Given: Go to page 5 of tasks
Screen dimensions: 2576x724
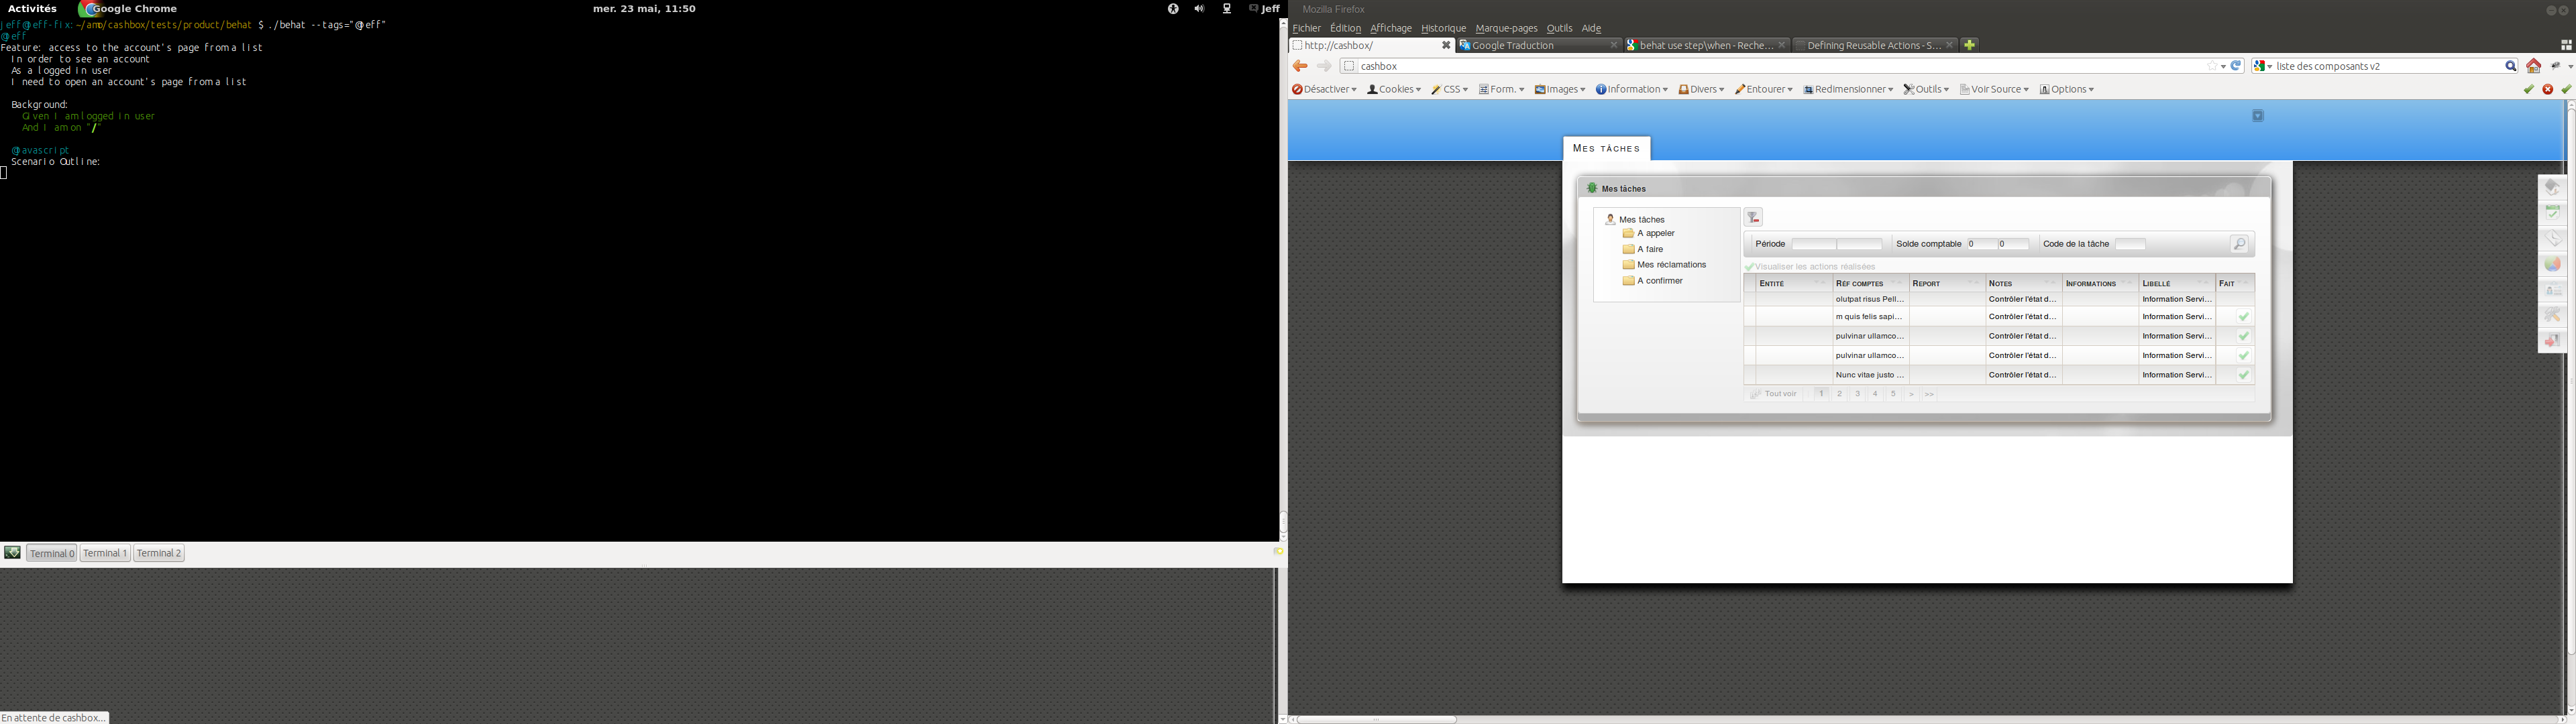Looking at the screenshot, I should [1893, 395].
